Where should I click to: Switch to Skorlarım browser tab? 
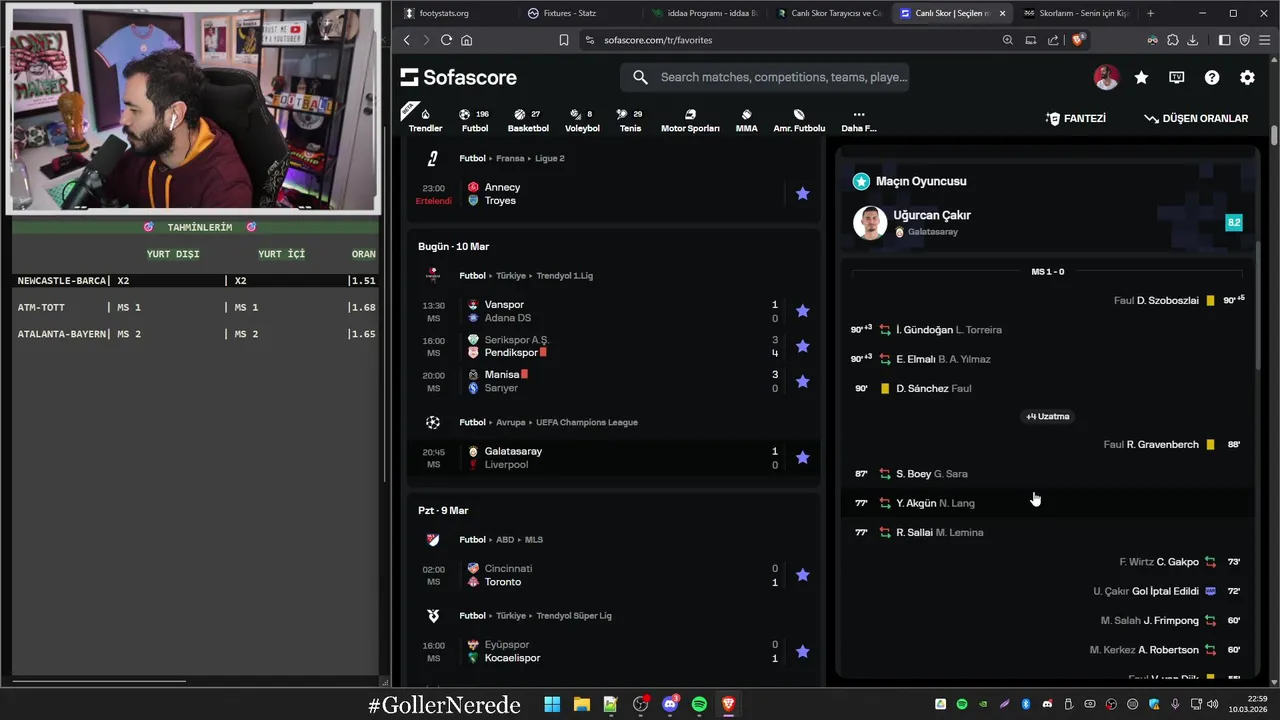point(1076,13)
